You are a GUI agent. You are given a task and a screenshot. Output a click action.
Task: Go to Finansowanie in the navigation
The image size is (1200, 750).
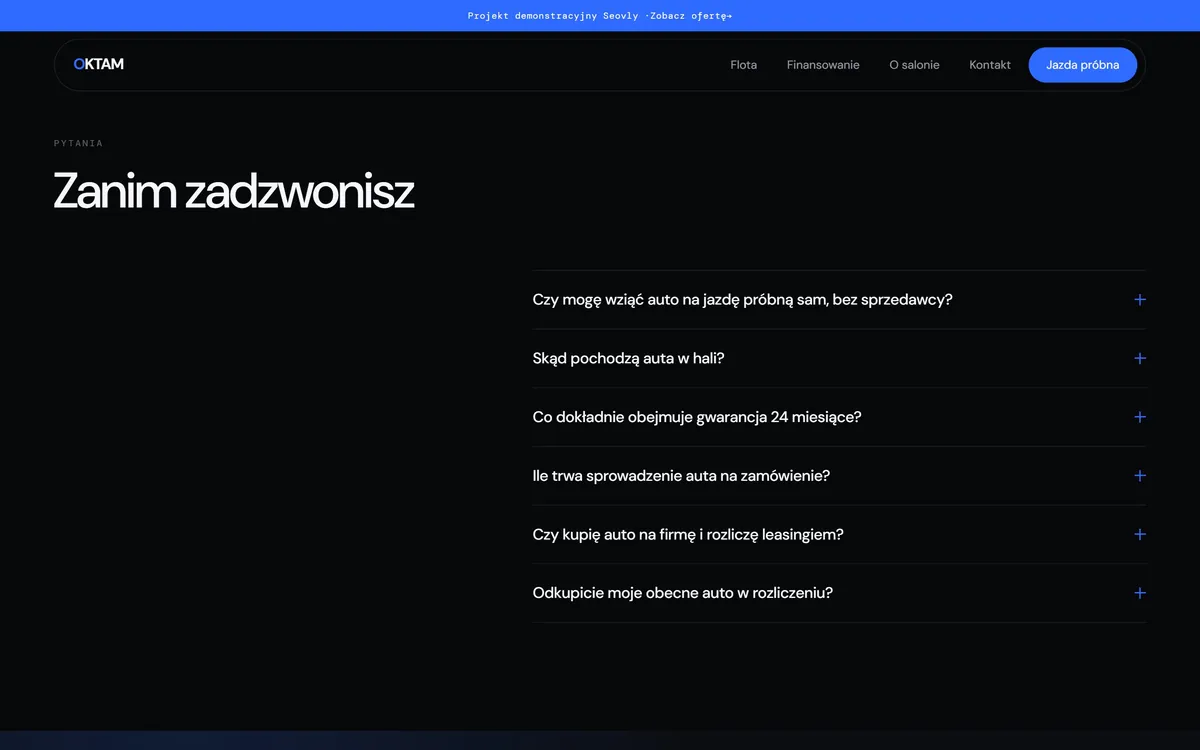click(823, 65)
